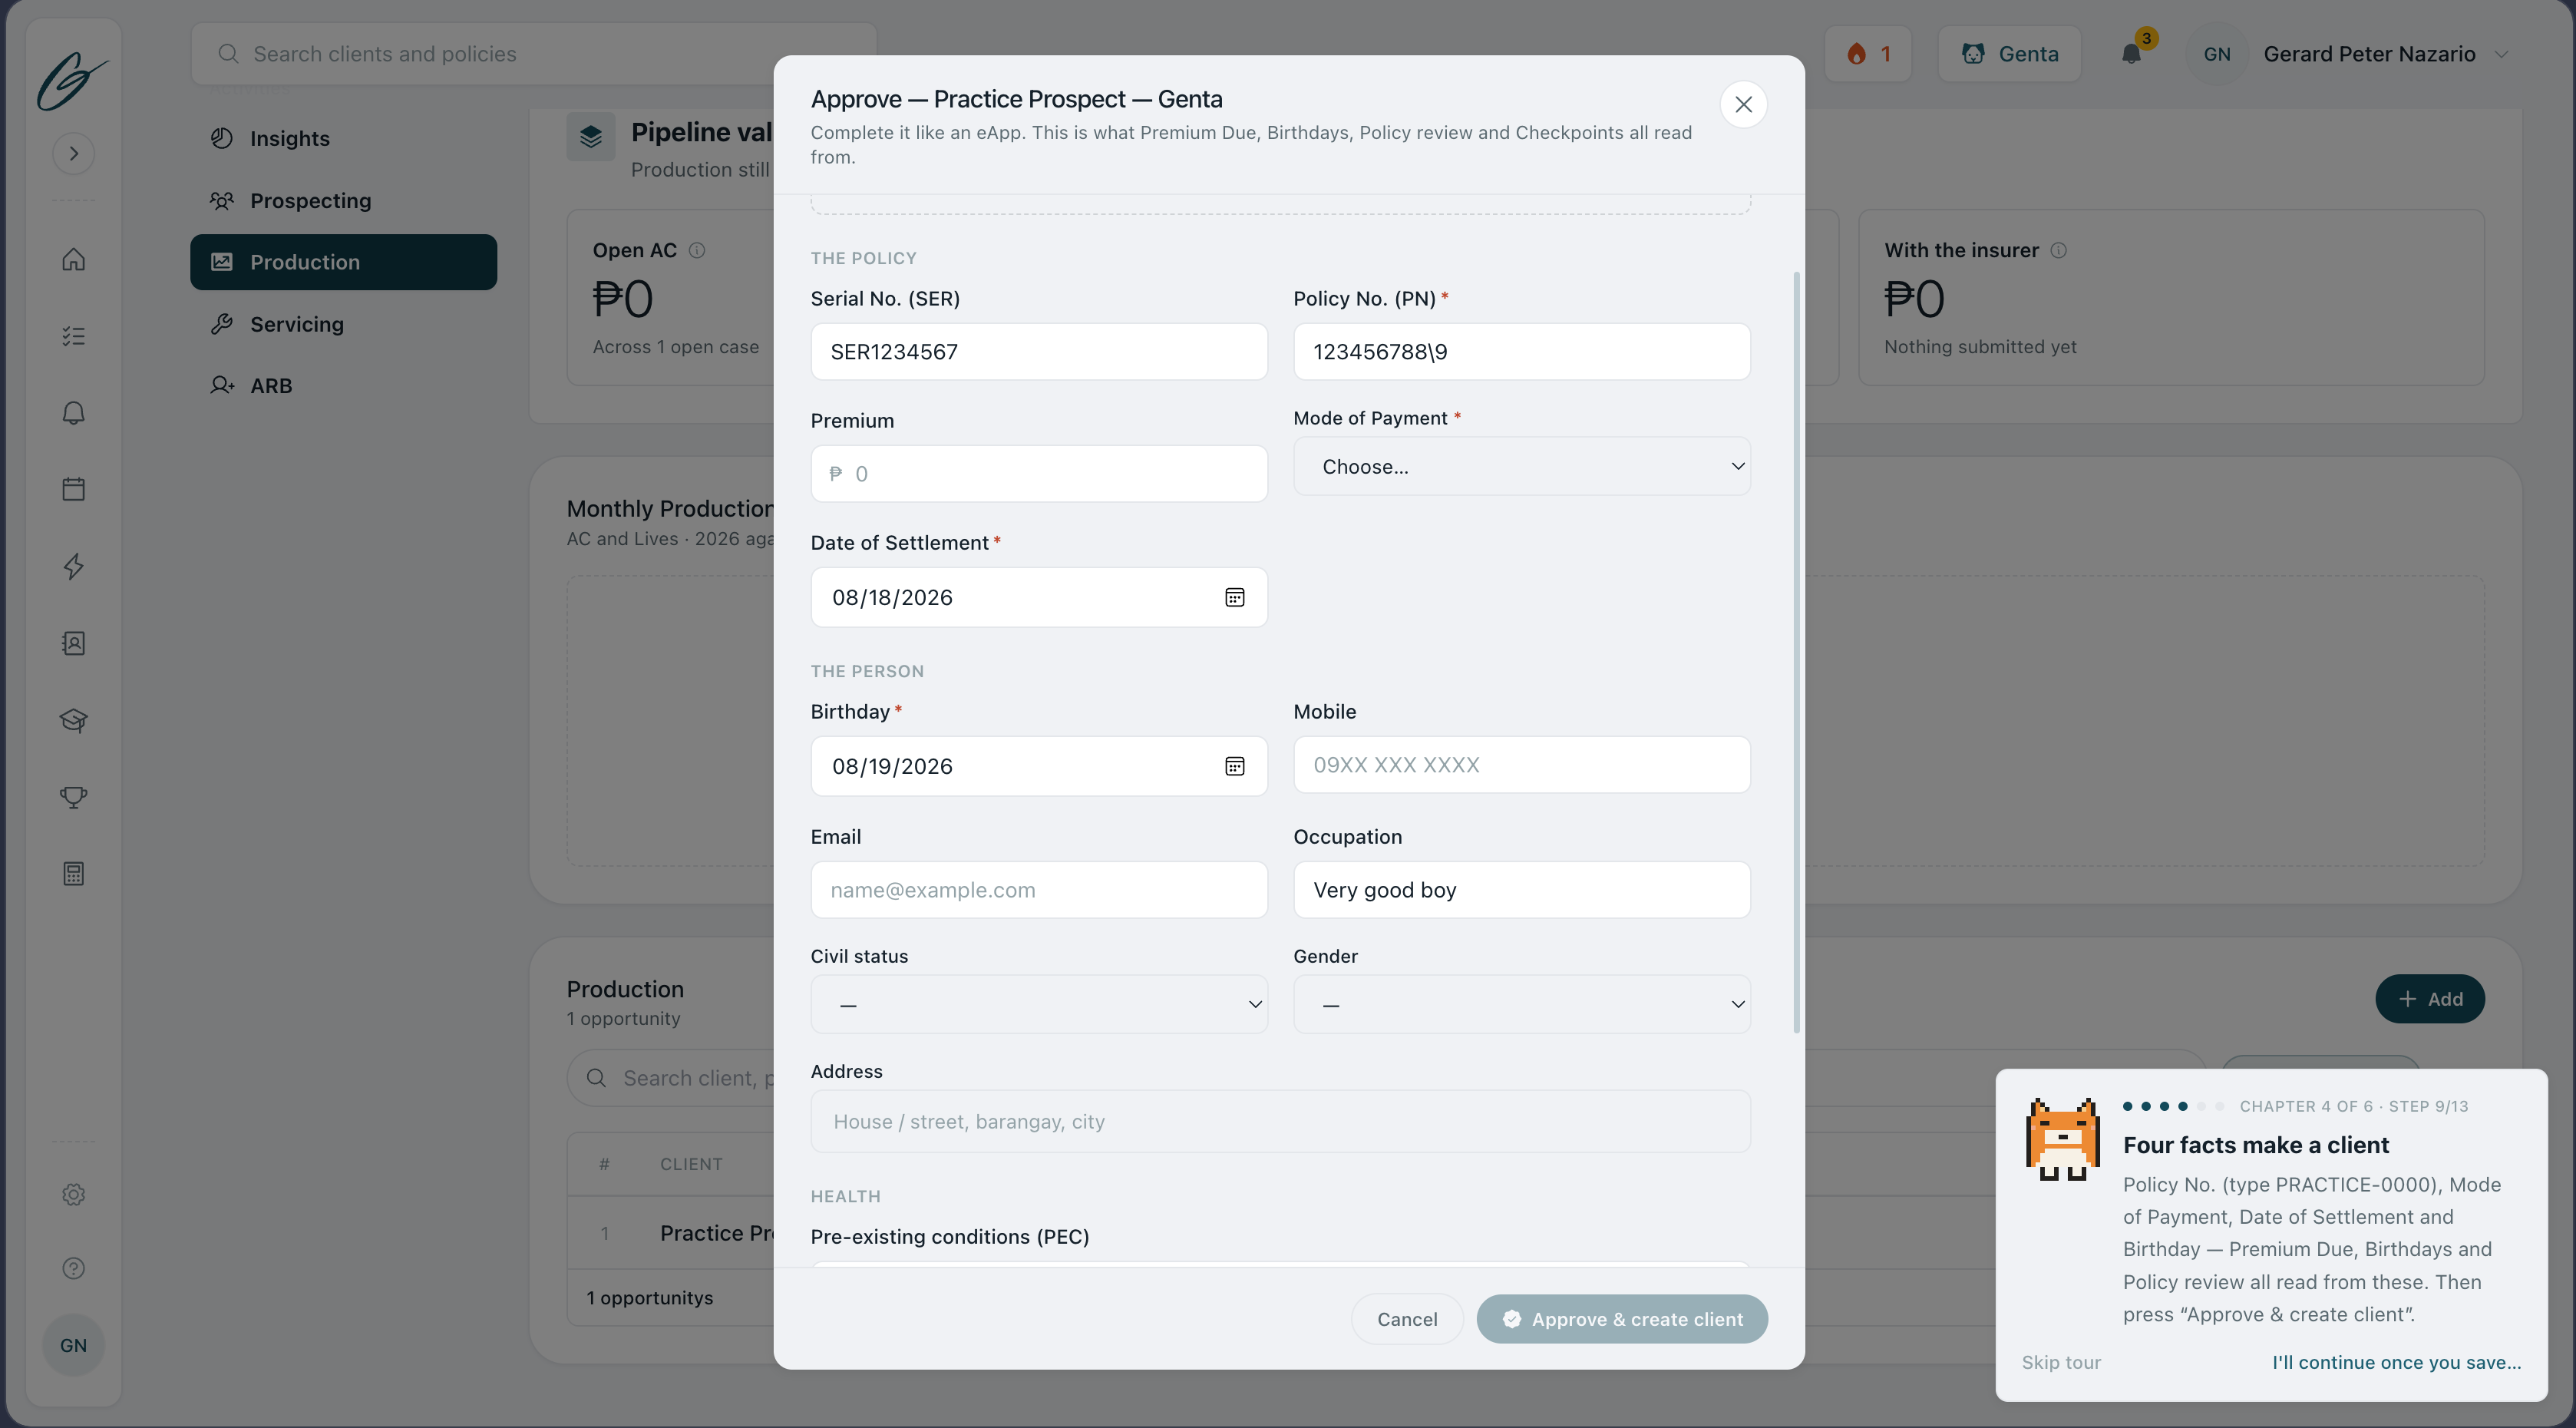The height and width of the screenshot is (1428, 2576).
Task: Click the Date of Settlement date field
Action: click(1039, 598)
